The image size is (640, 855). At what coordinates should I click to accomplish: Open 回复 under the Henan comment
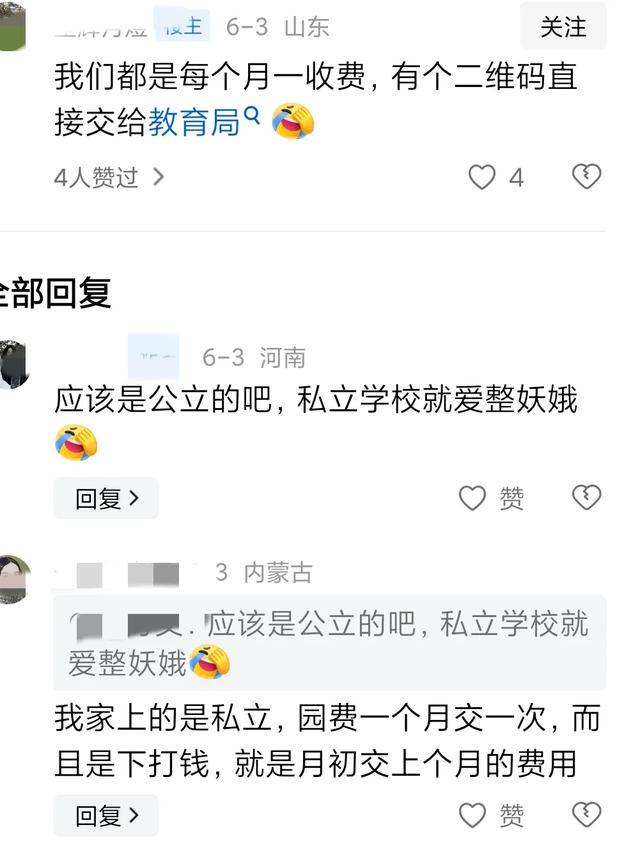point(106,498)
